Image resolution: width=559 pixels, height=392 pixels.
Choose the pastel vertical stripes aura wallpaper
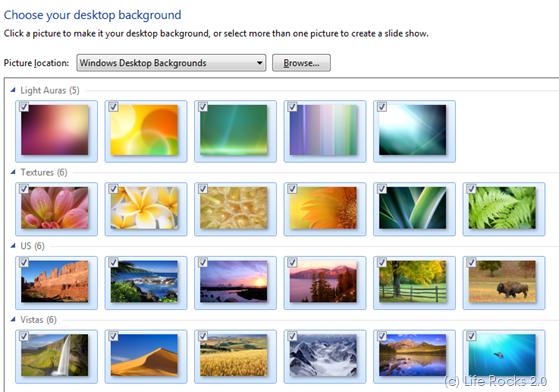pyautogui.click(x=323, y=130)
